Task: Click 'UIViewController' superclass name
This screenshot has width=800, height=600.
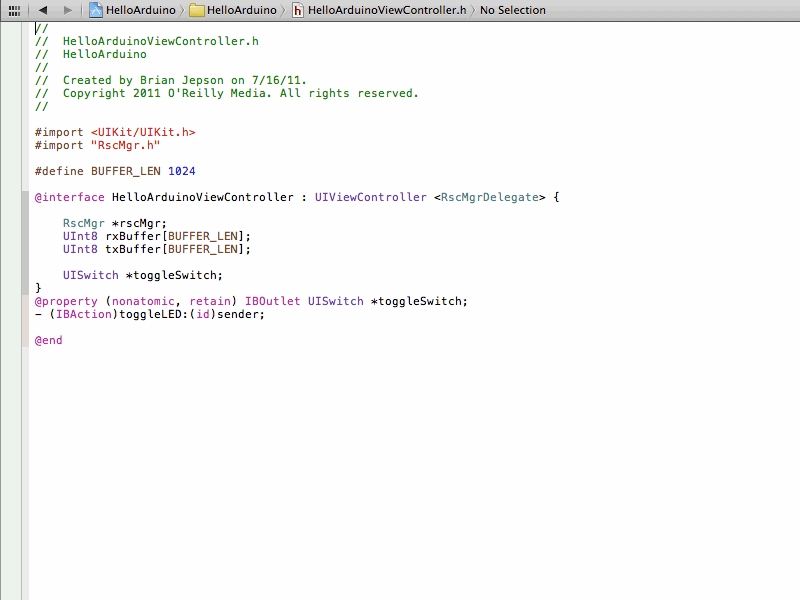Action: click(x=370, y=197)
